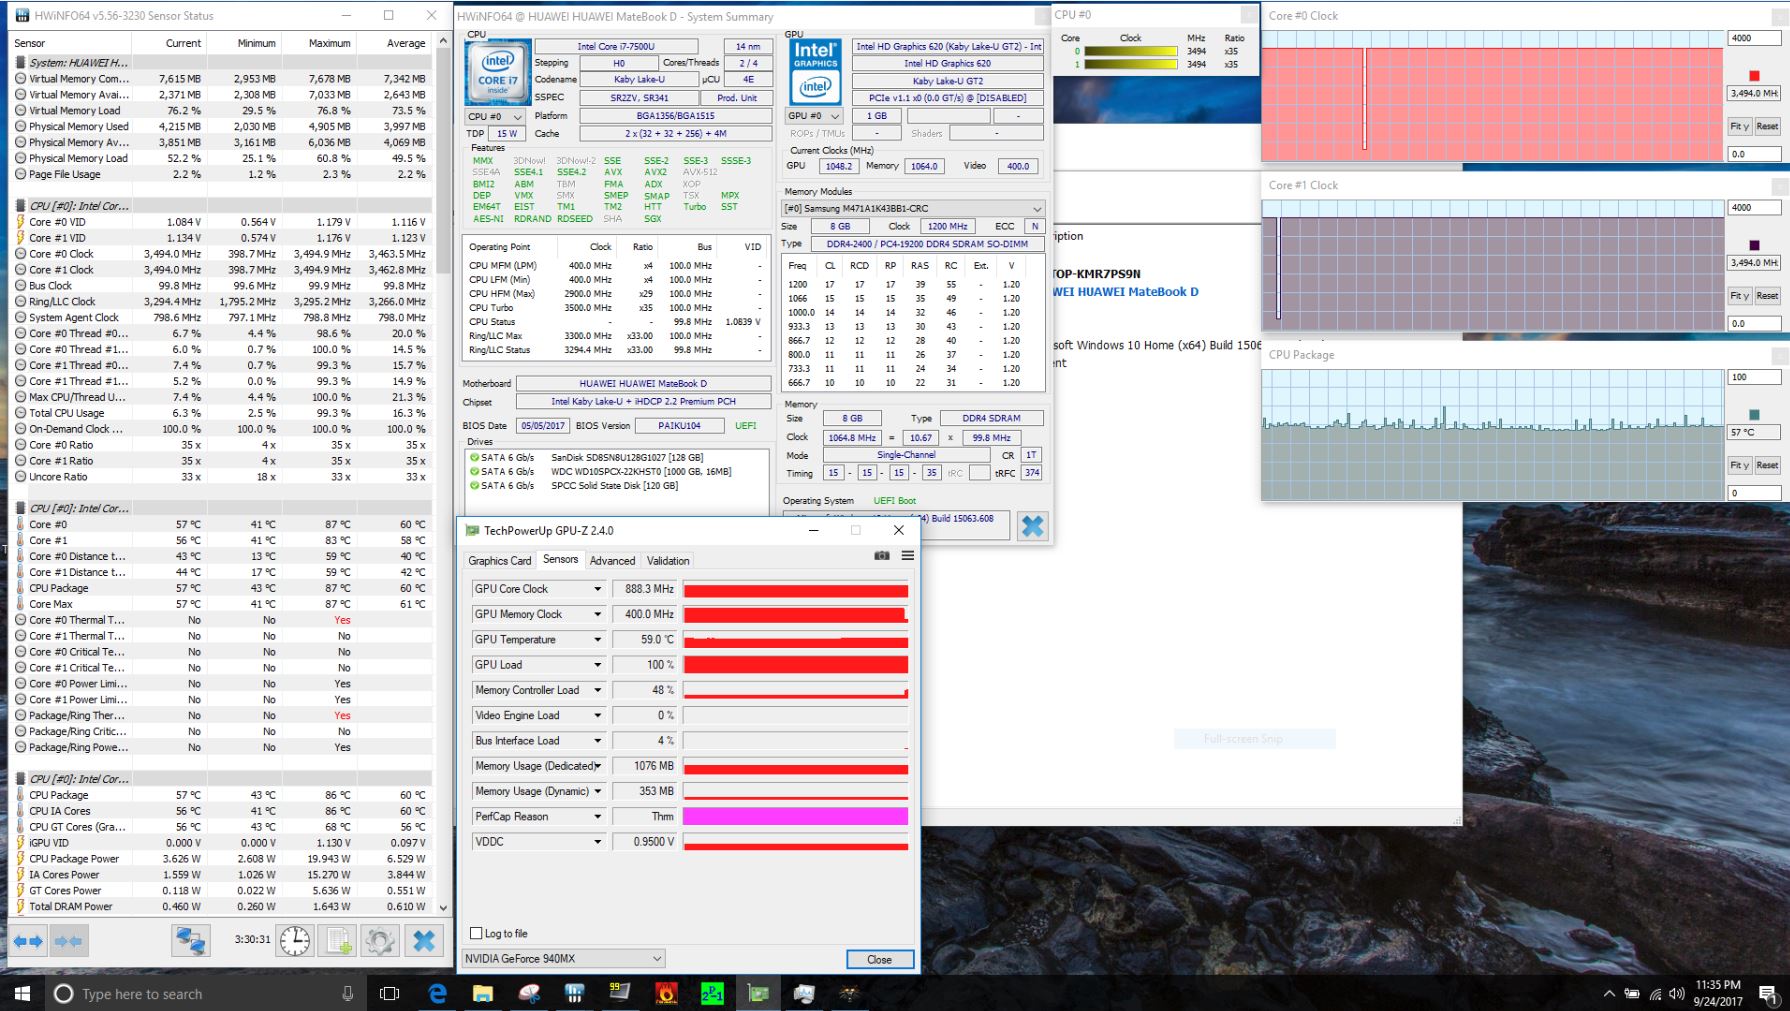Select the Ring/LLC Clock sensor row

pos(220,302)
